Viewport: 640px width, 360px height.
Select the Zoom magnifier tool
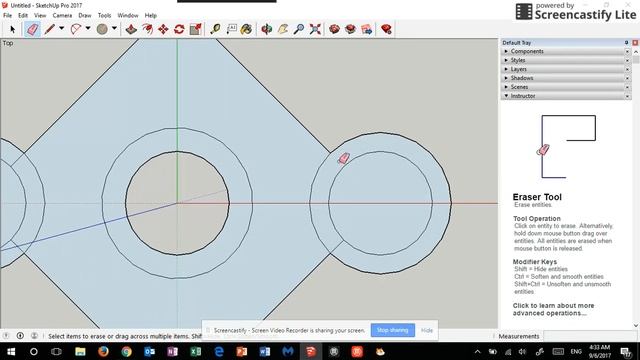coord(299,29)
